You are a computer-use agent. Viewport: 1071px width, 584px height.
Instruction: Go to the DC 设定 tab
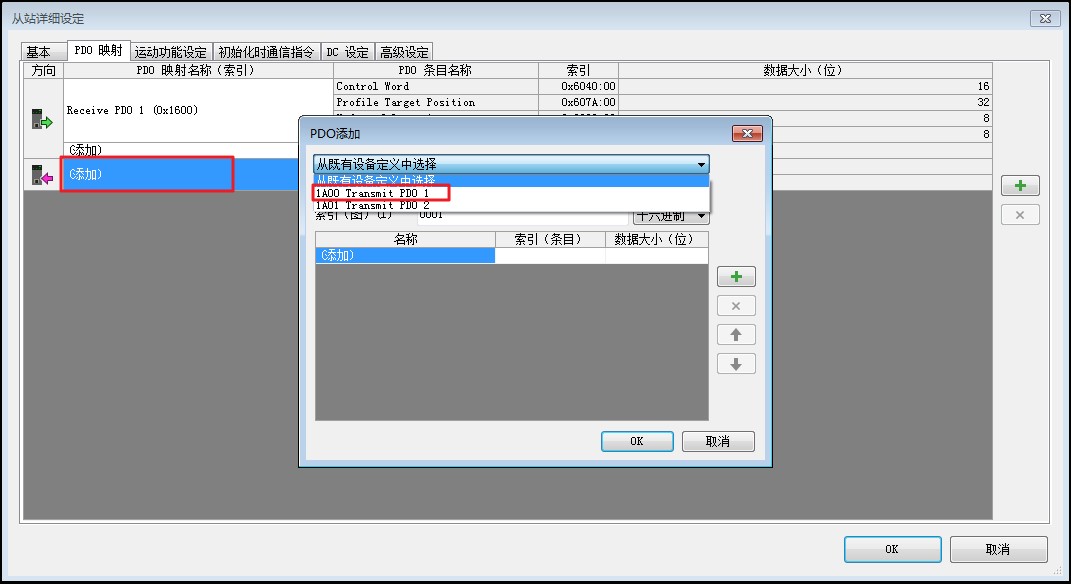tap(347, 52)
